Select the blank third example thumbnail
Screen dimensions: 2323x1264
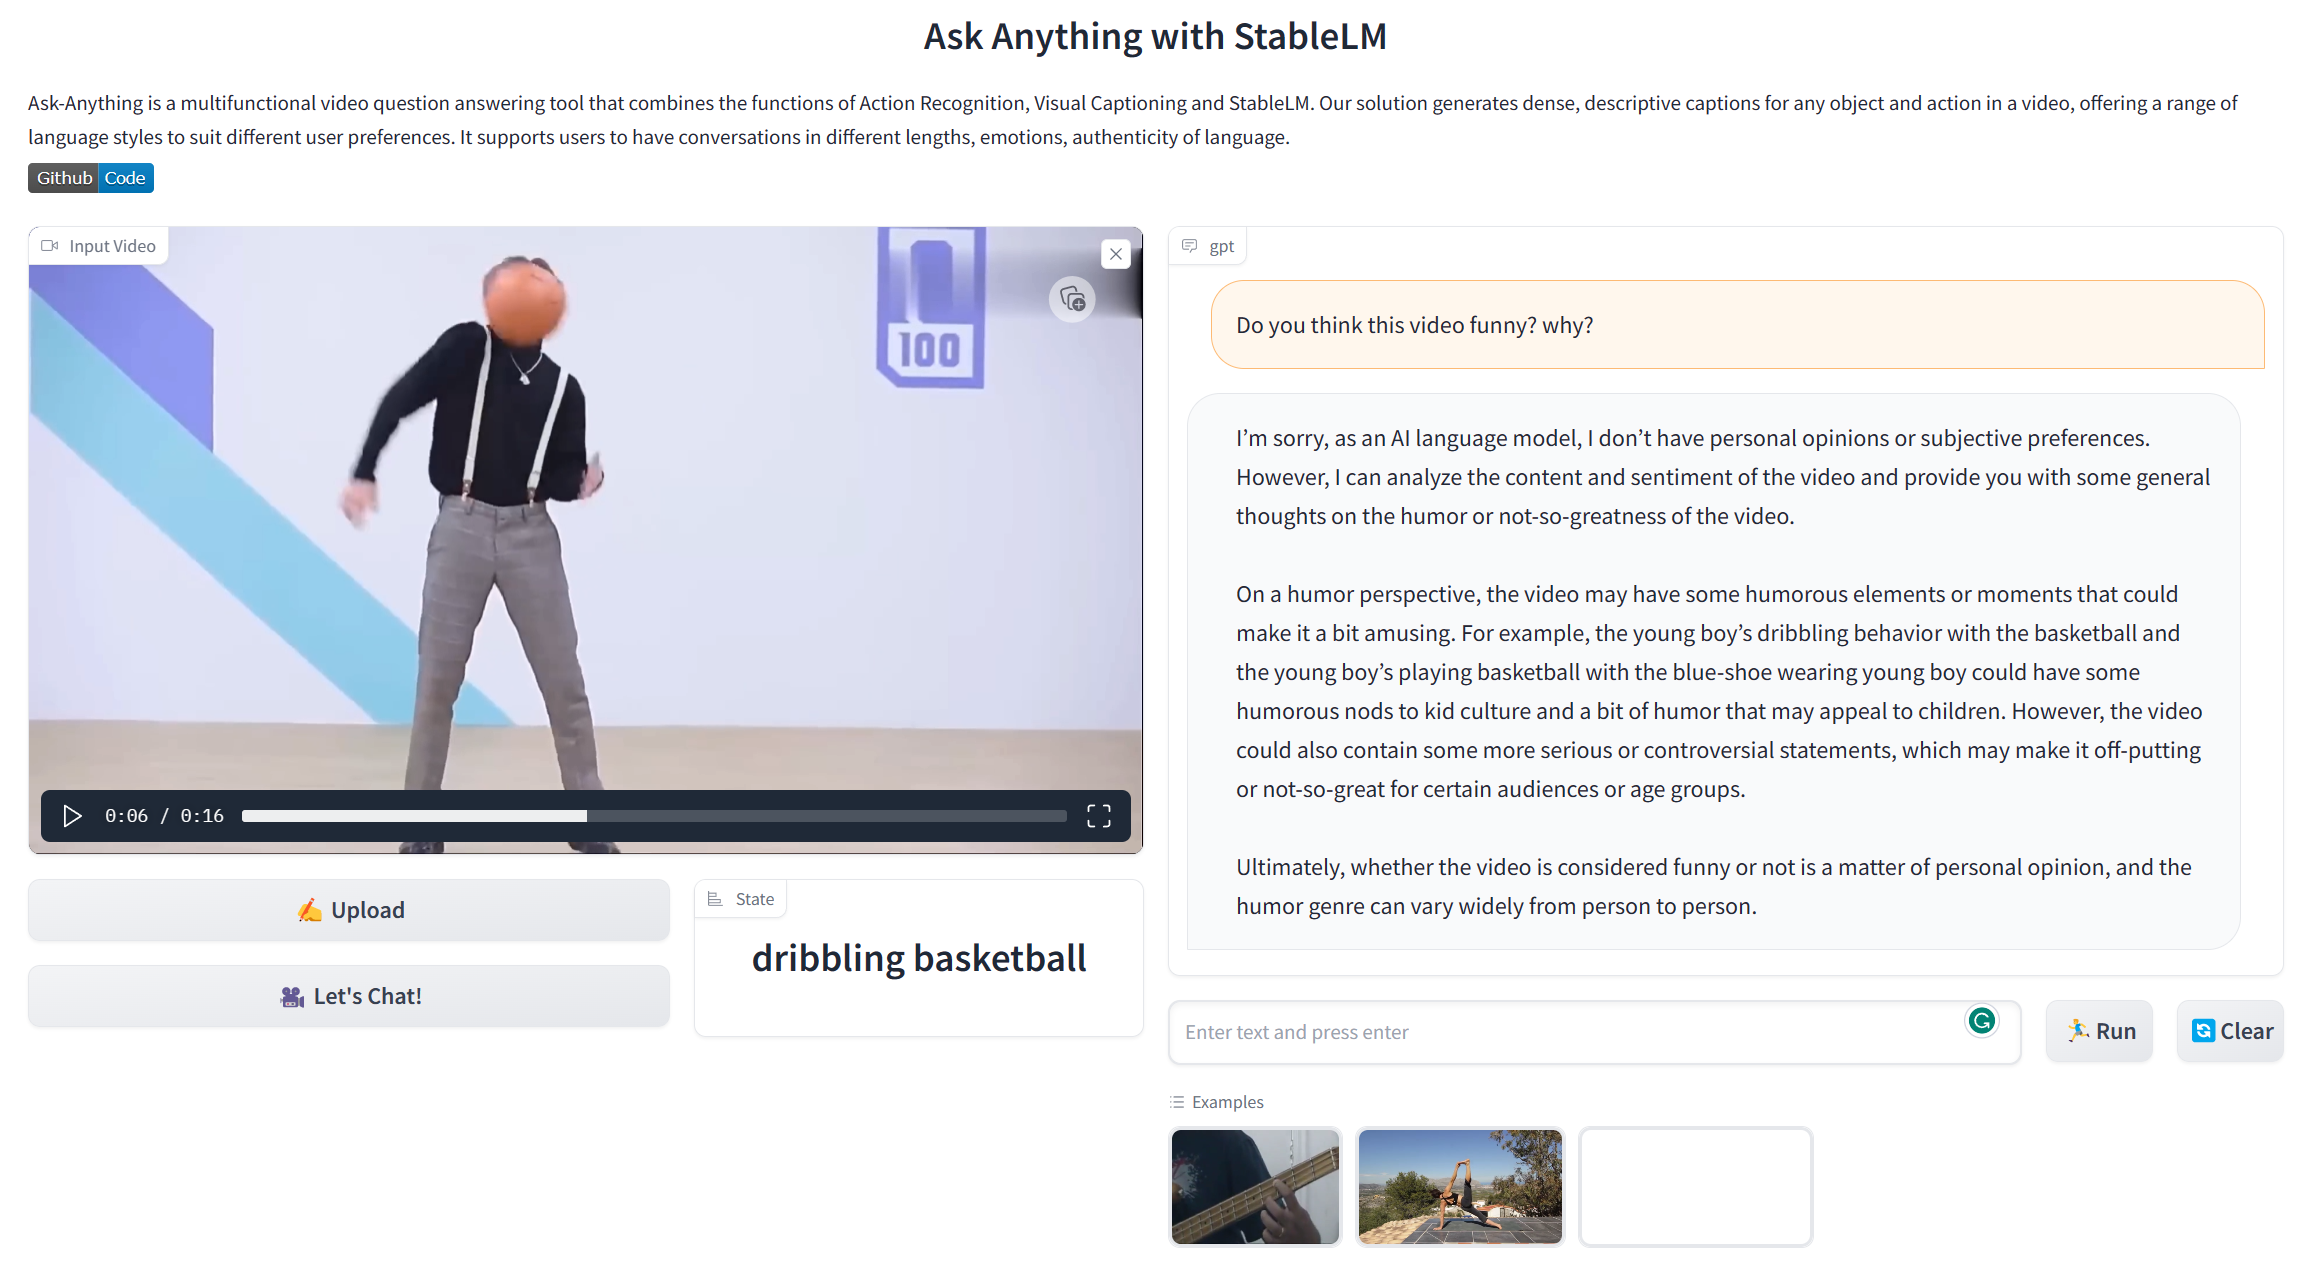click(1695, 1187)
